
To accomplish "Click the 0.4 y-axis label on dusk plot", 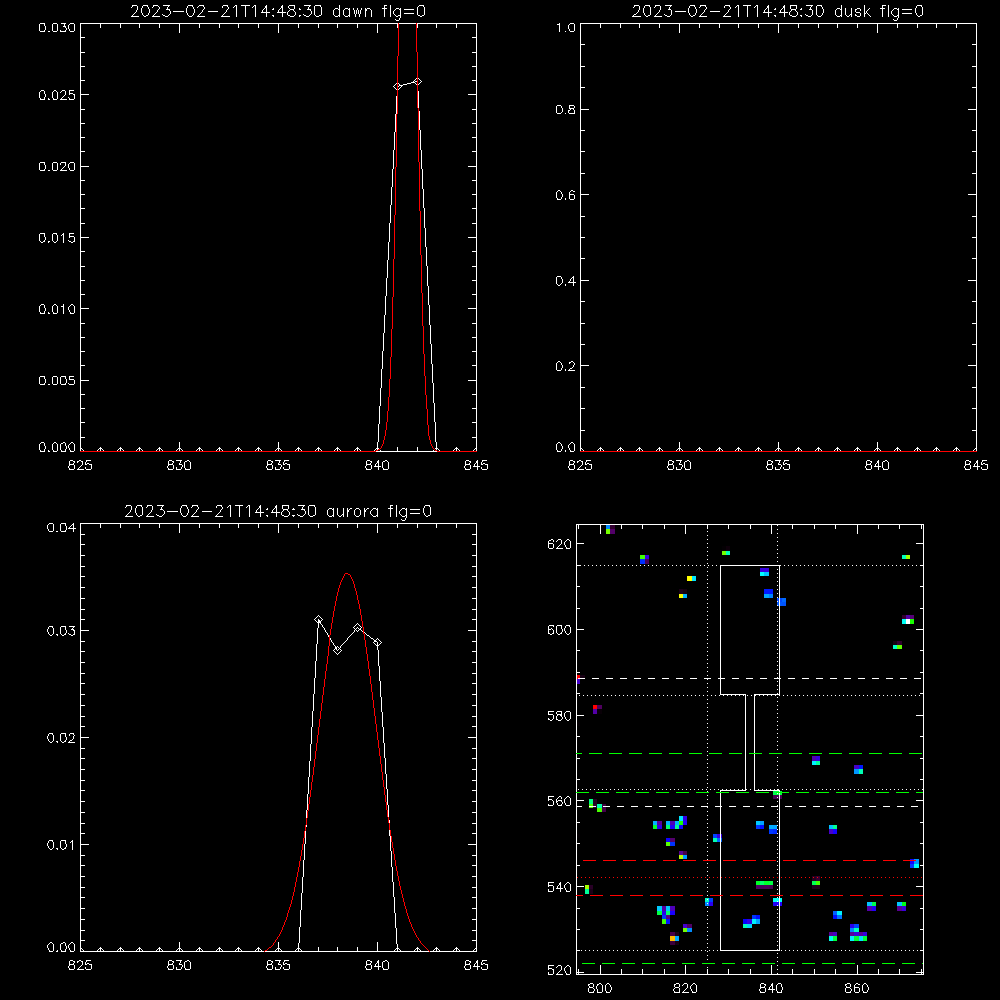I will (x=566, y=281).
